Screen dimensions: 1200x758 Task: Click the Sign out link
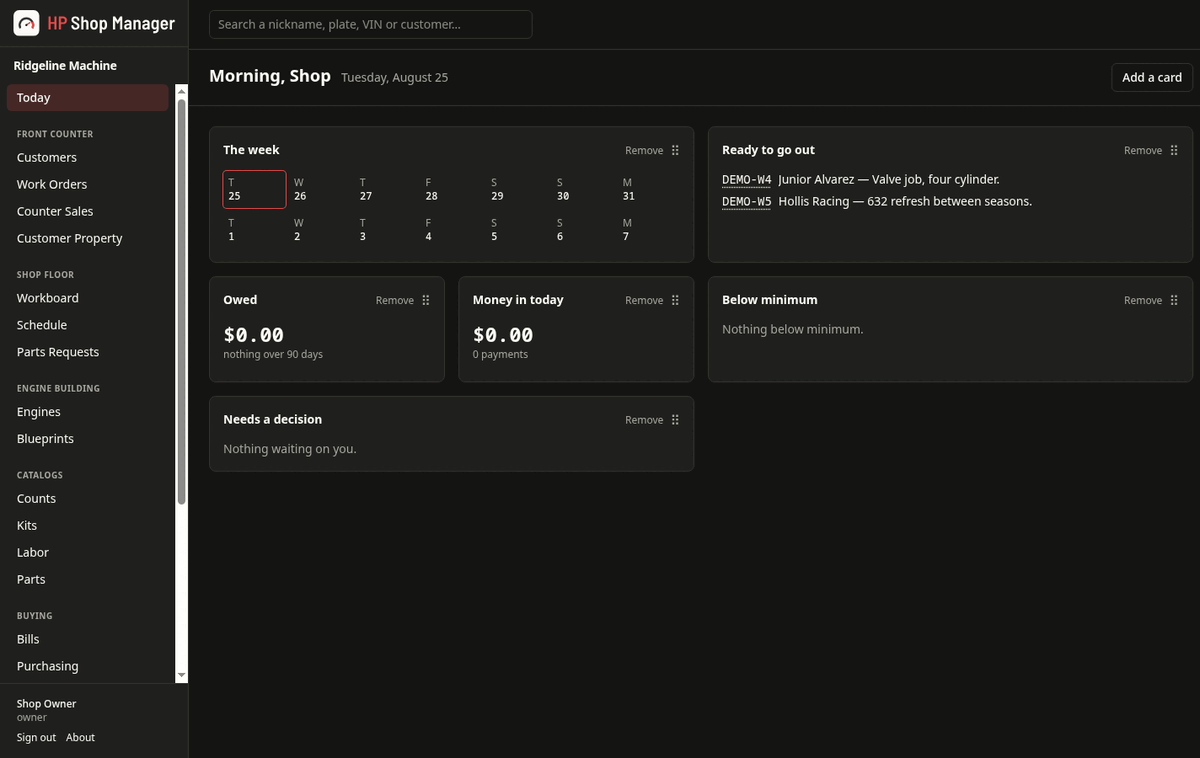(x=36, y=738)
